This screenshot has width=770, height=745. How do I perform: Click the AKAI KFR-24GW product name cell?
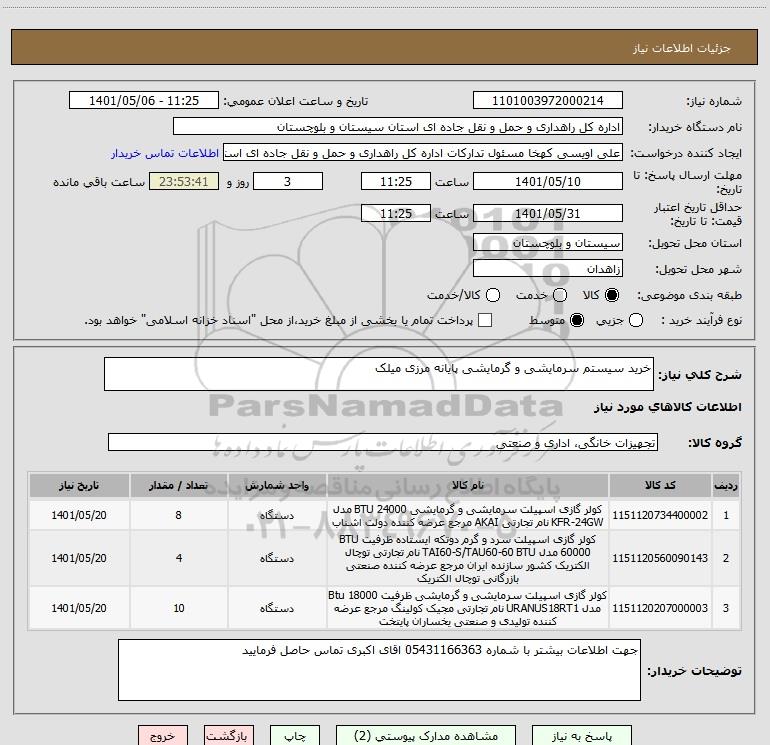(x=468, y=516)
